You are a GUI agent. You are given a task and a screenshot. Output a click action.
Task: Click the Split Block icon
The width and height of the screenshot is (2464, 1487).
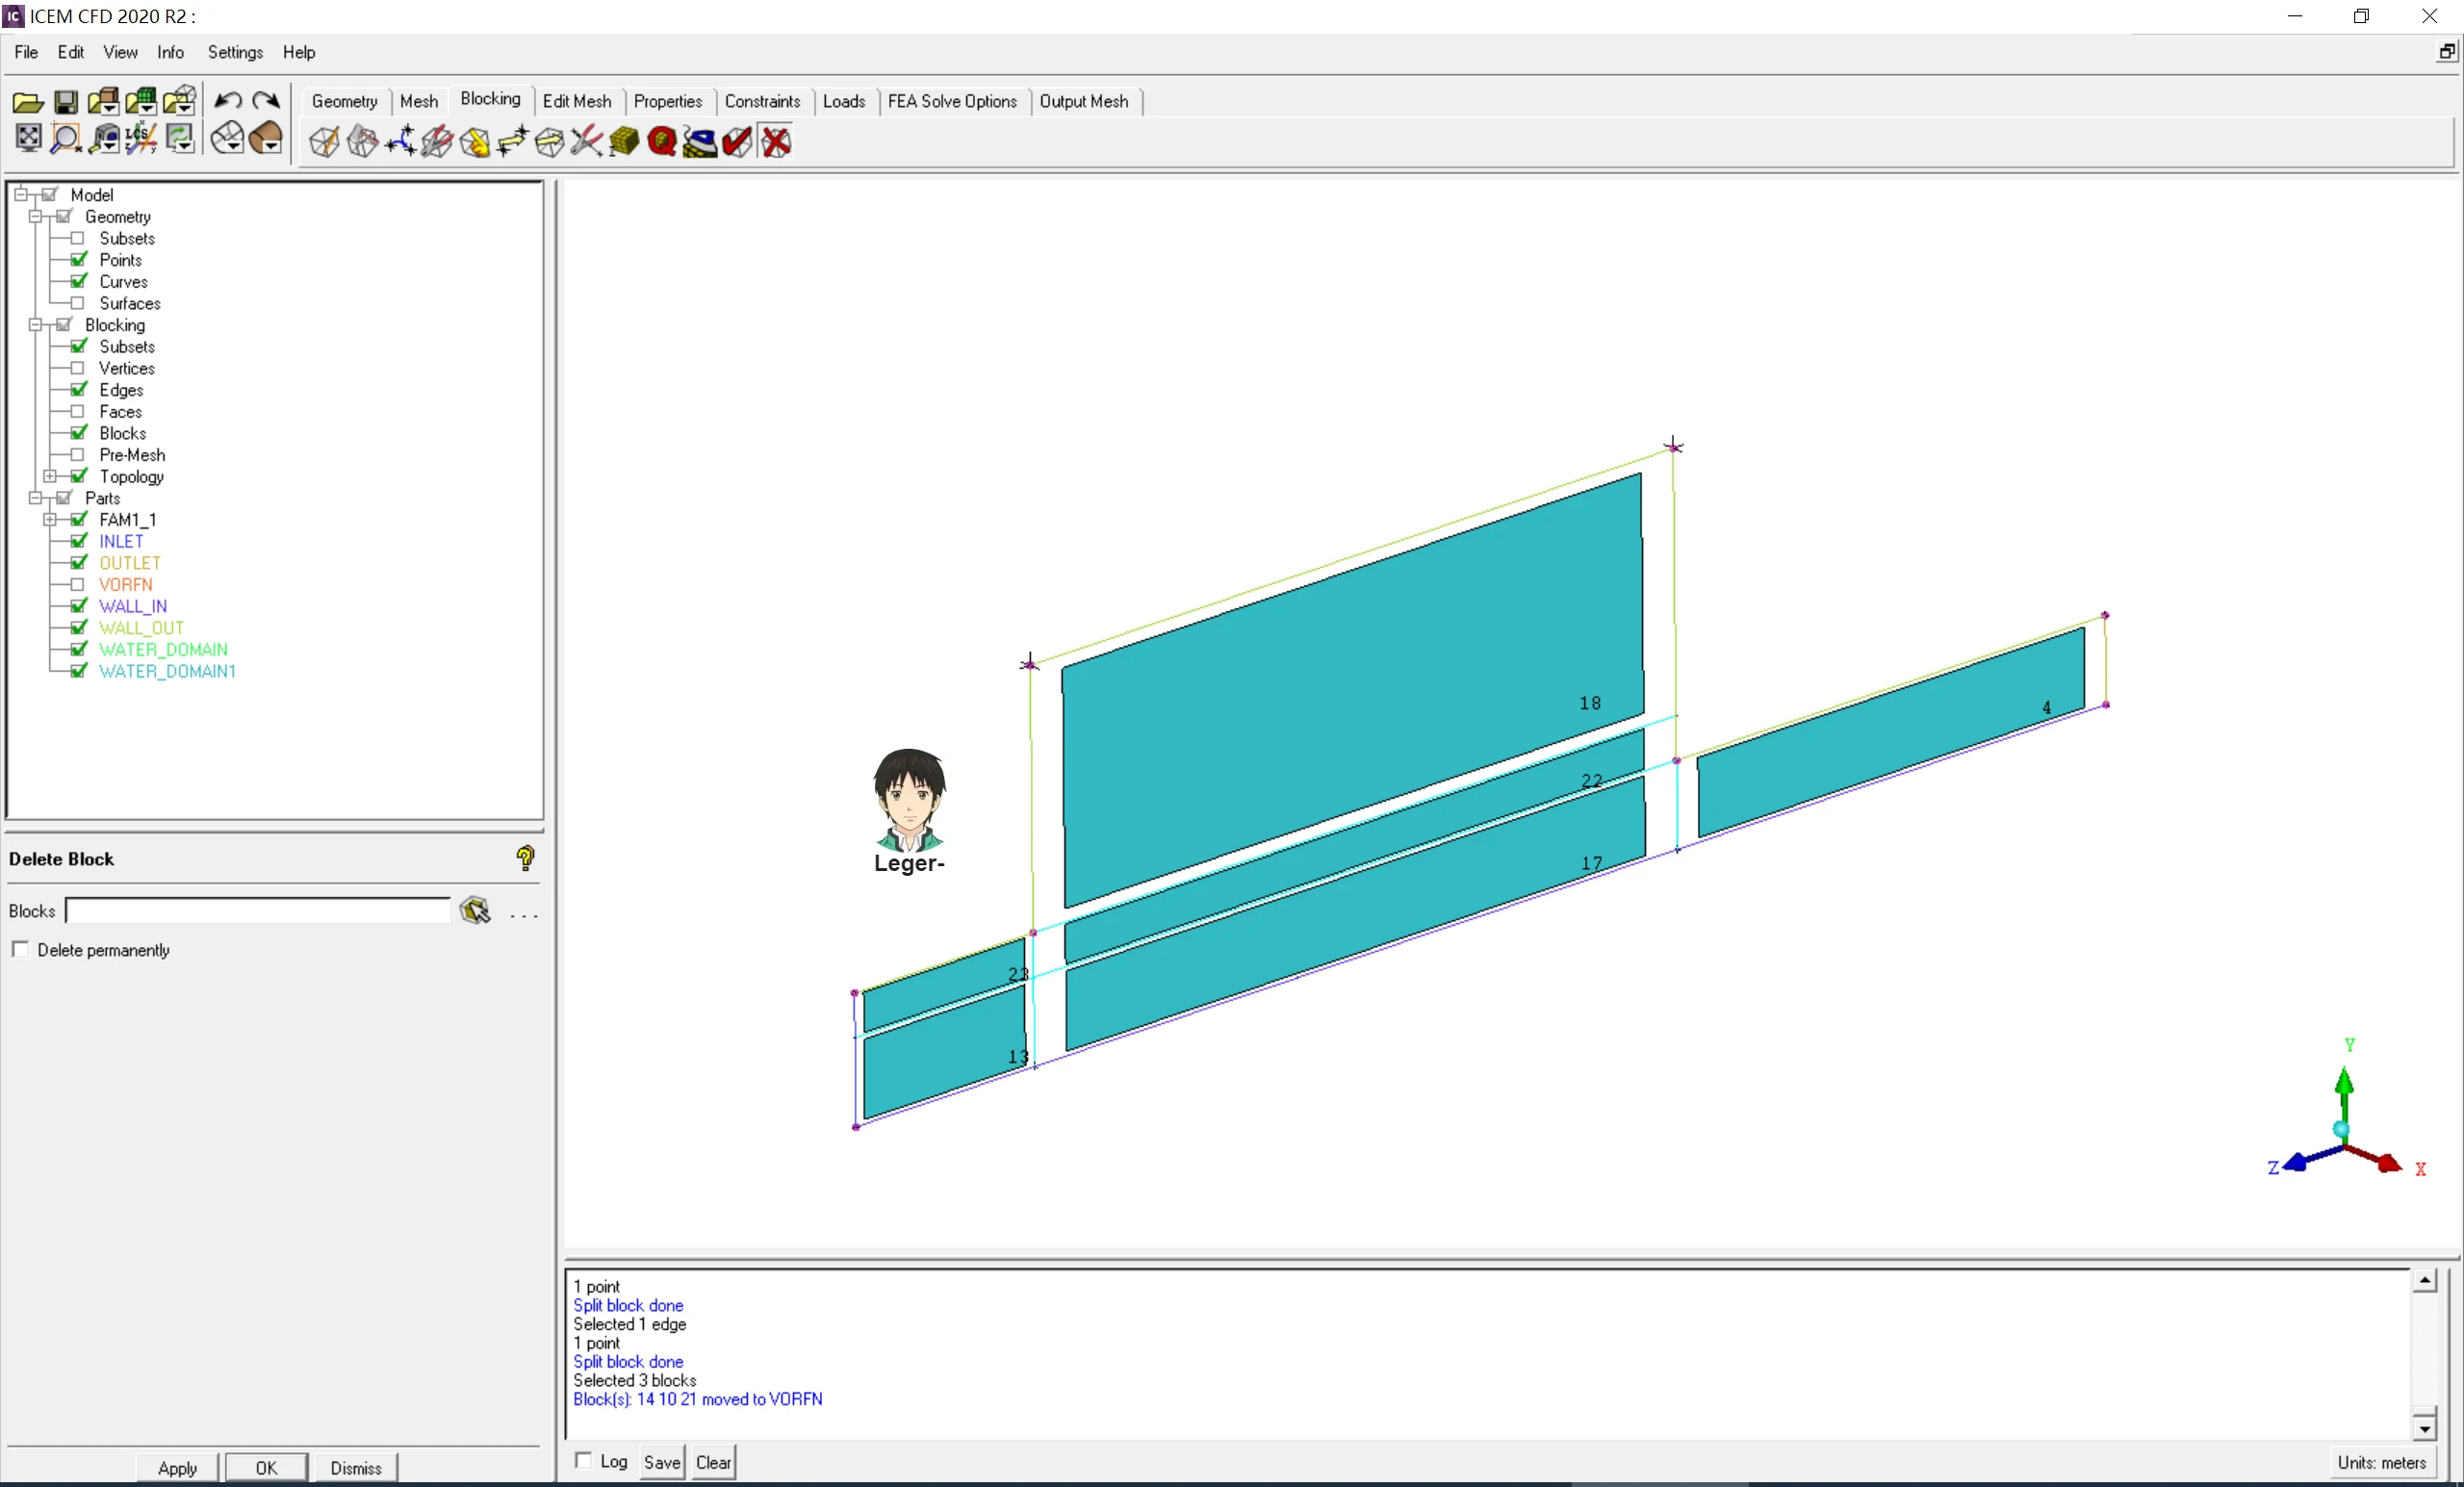(x=362, y=142)
